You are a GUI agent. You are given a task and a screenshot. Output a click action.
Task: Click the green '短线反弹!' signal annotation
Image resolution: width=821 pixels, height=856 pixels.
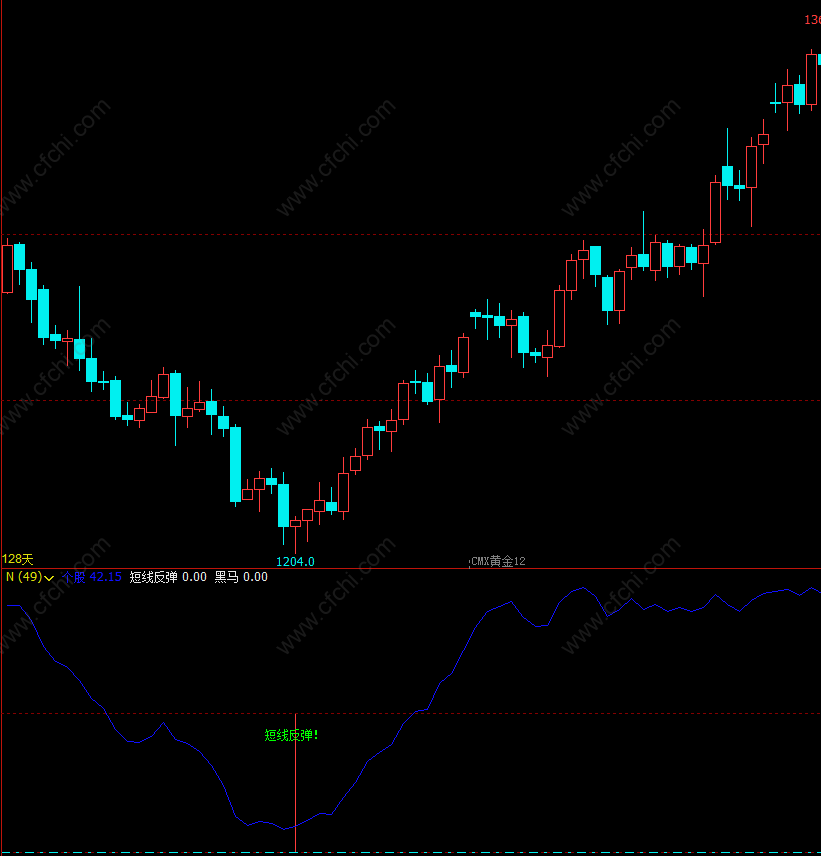(x=291, y=735)
